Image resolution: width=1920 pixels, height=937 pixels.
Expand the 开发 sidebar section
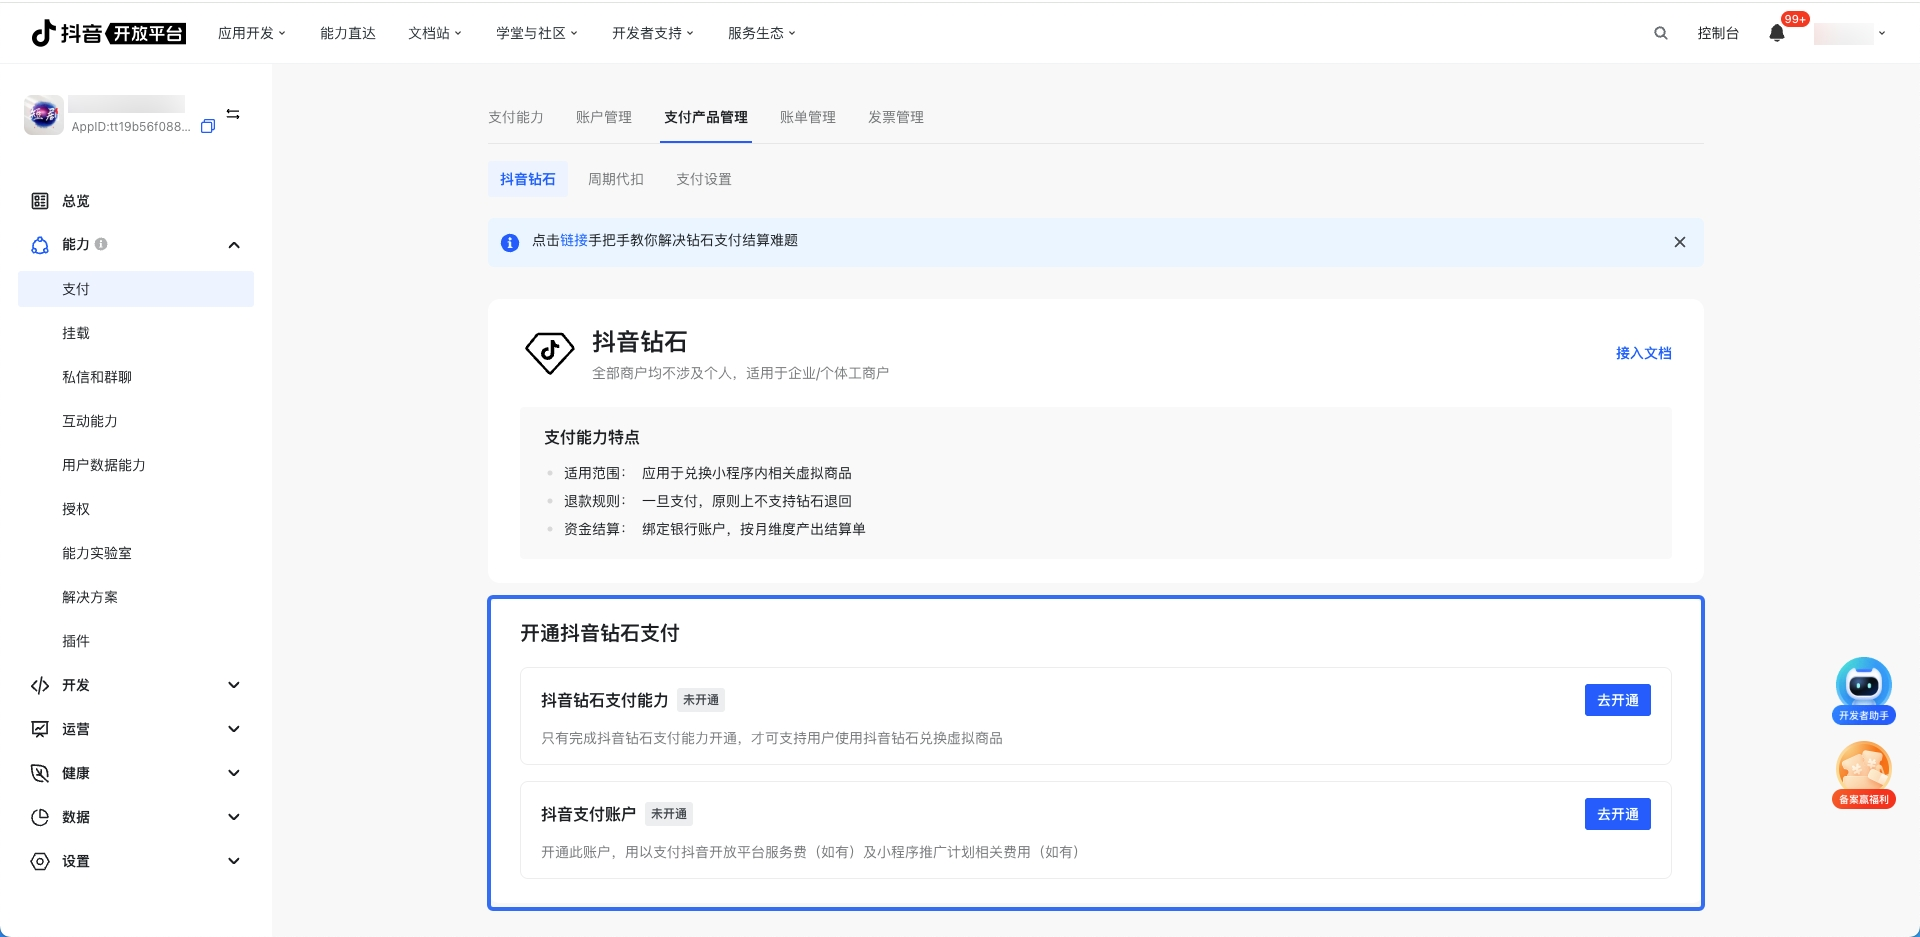(234, 685)
